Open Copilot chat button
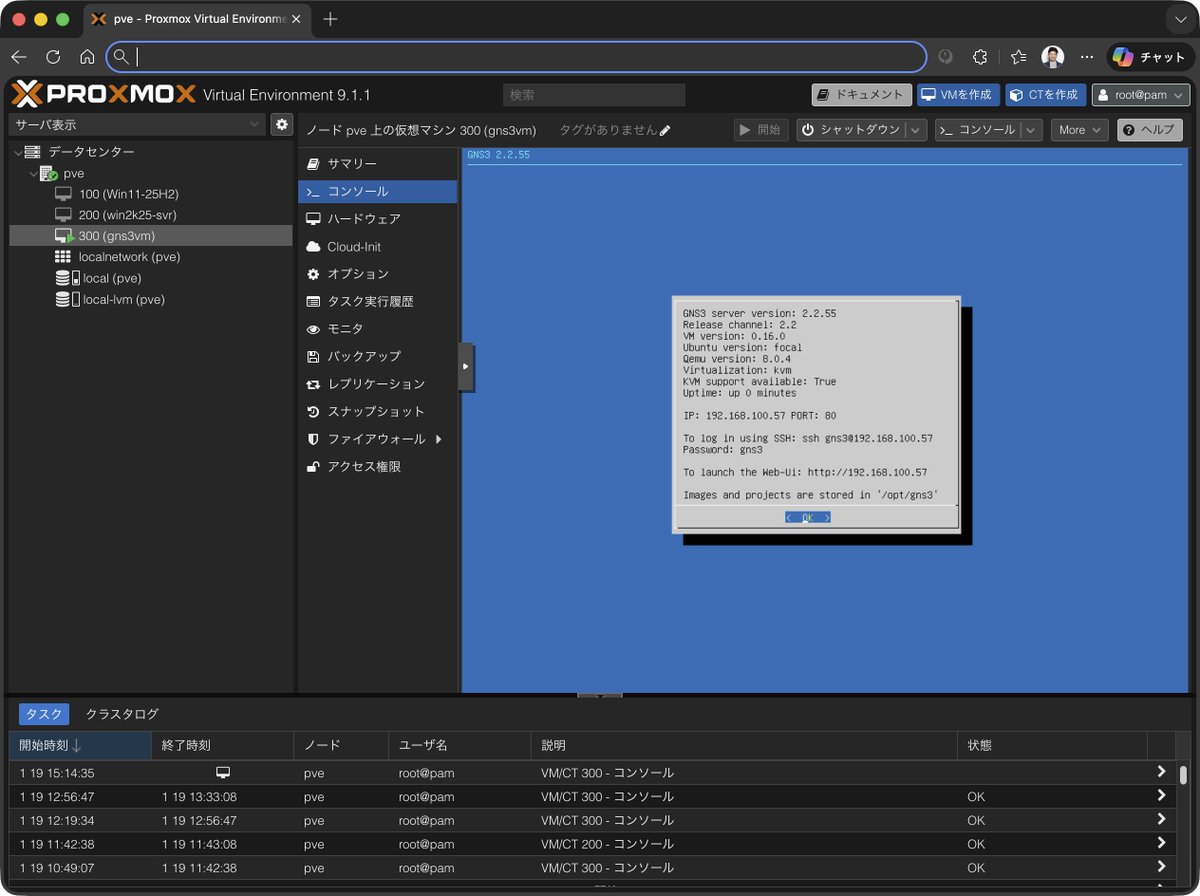Viewport: 1200px width, 896px height. [1150, 57]
